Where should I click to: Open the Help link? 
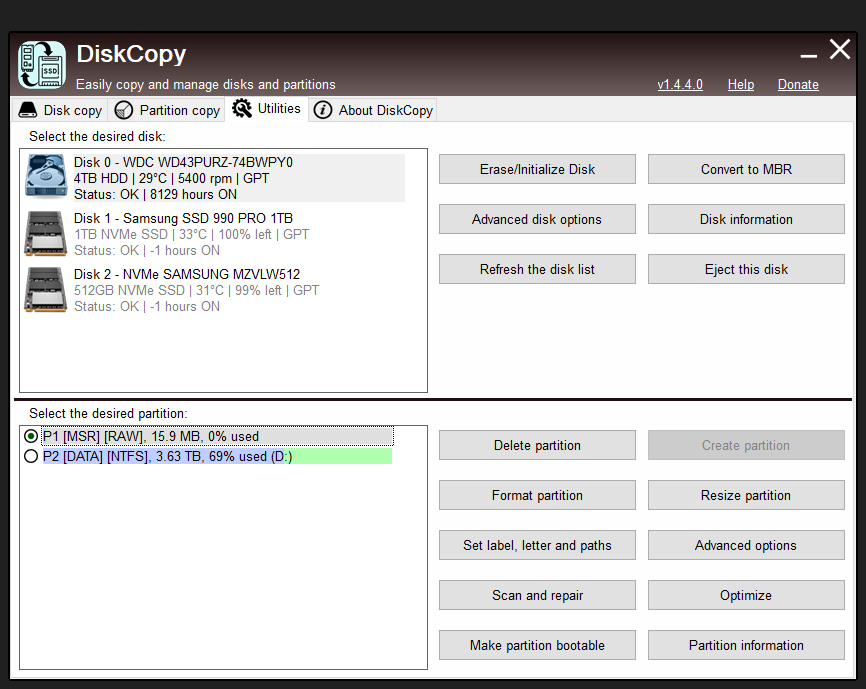740,85
